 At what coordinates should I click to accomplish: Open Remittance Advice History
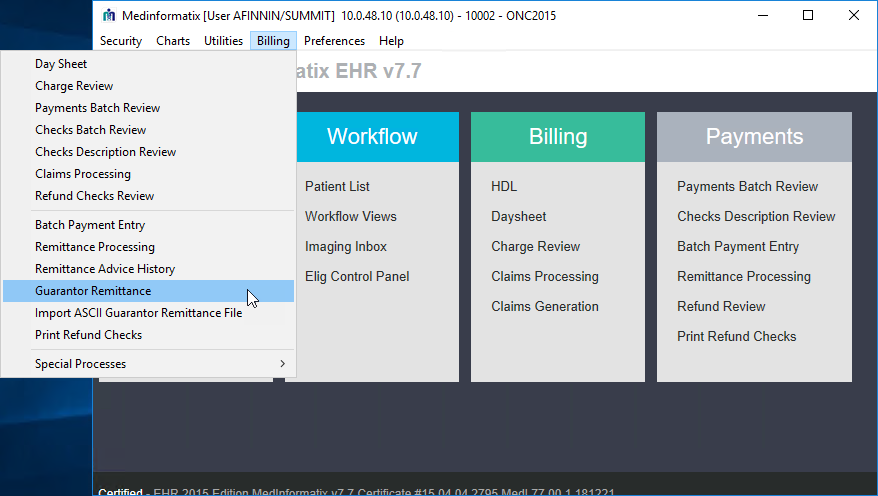click(148, 269)
